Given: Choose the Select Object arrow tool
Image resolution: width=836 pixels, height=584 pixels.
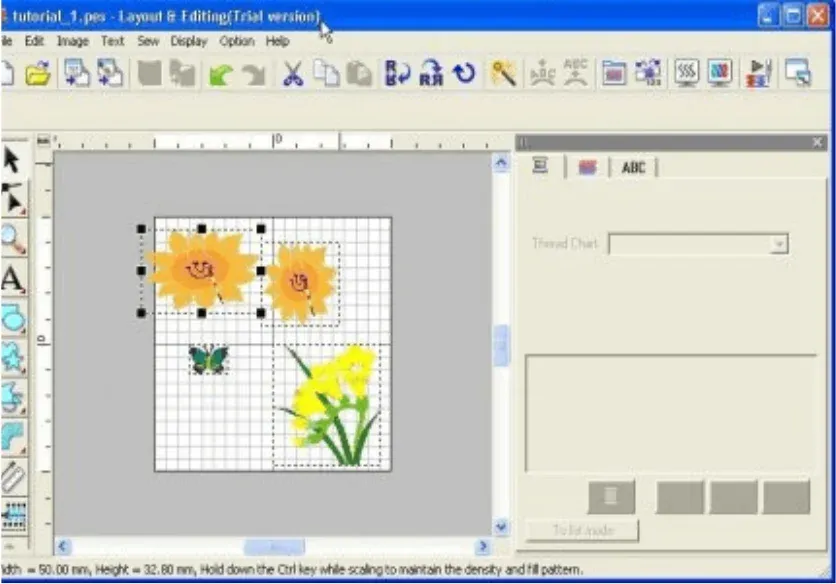Looking at the screenshot, I should pos(13,161).
